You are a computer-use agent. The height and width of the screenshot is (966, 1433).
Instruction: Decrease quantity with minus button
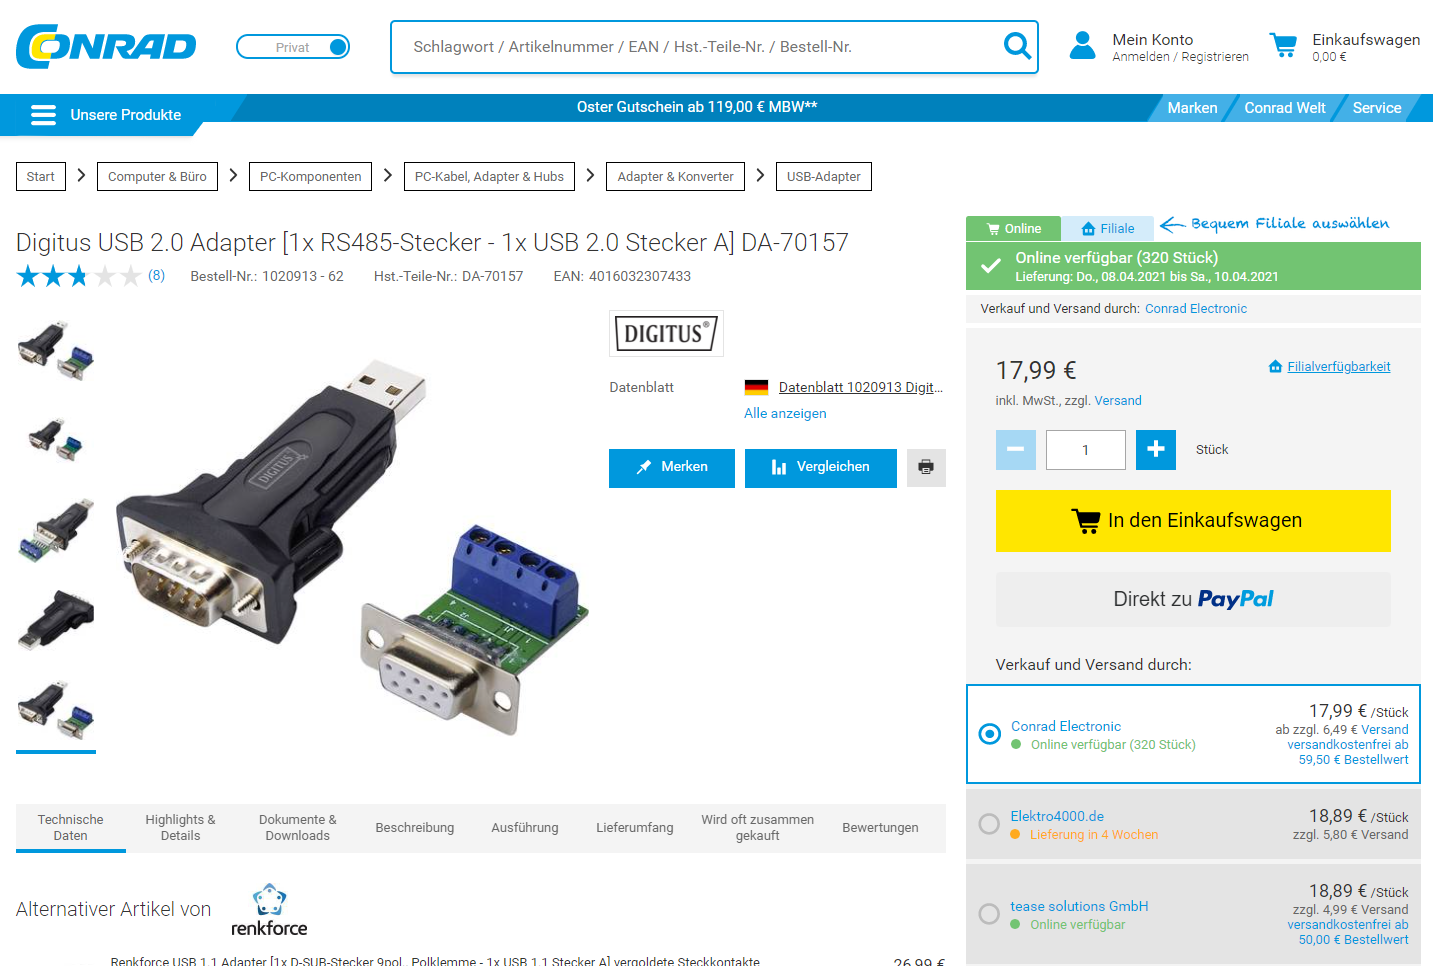(1016, 450)
